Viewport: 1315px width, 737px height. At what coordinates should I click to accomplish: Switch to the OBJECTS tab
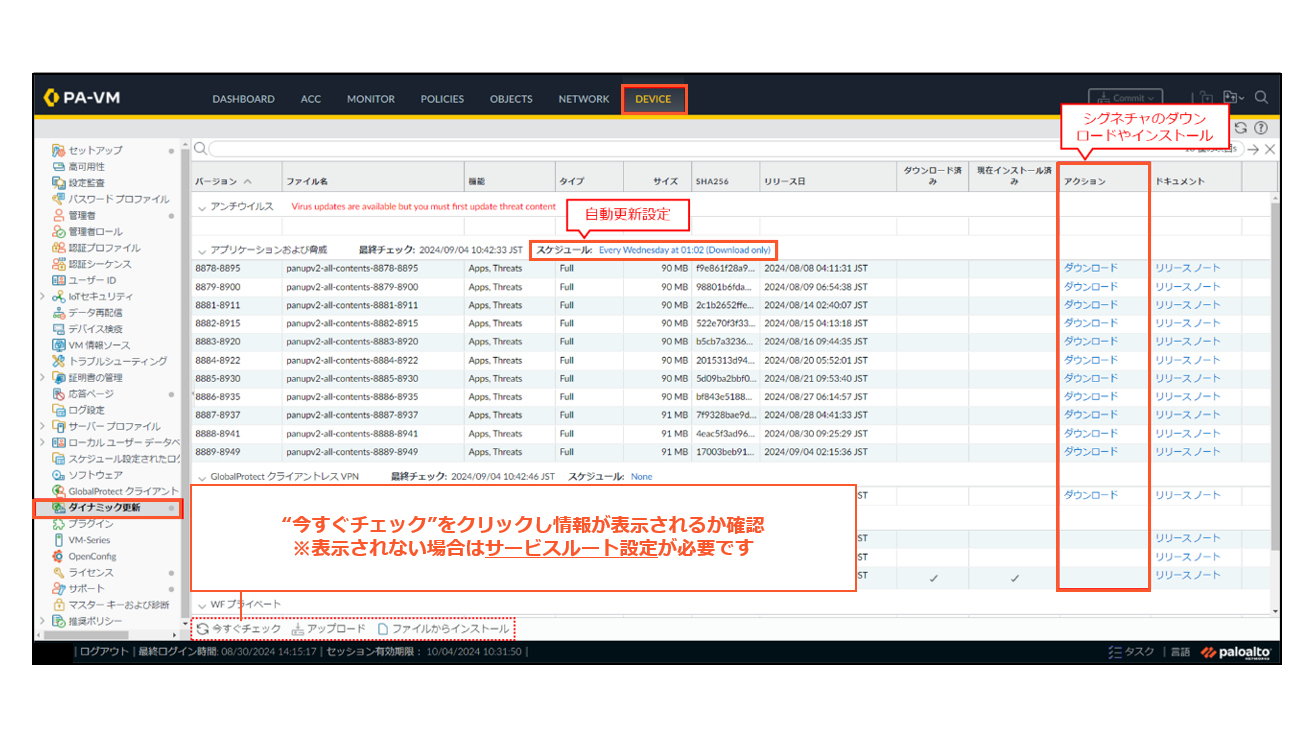(x=511, y=99)
